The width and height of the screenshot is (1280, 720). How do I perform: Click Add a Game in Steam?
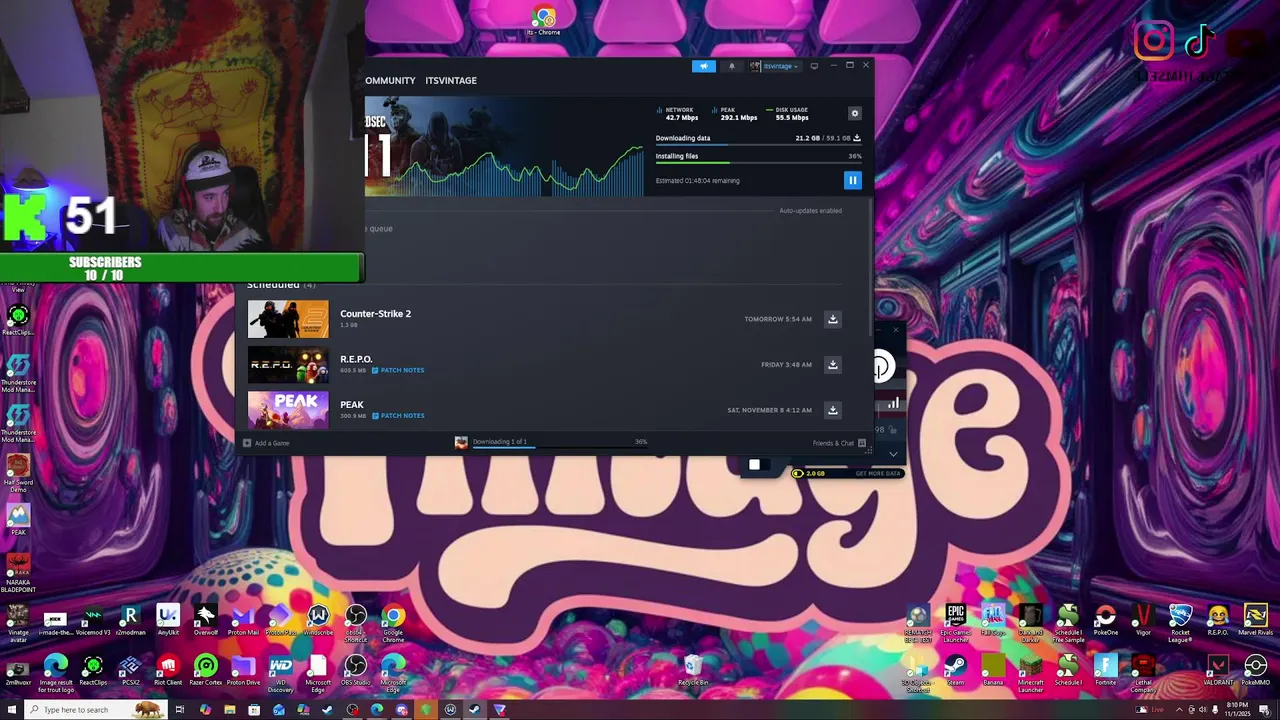[x=266, y=443]
